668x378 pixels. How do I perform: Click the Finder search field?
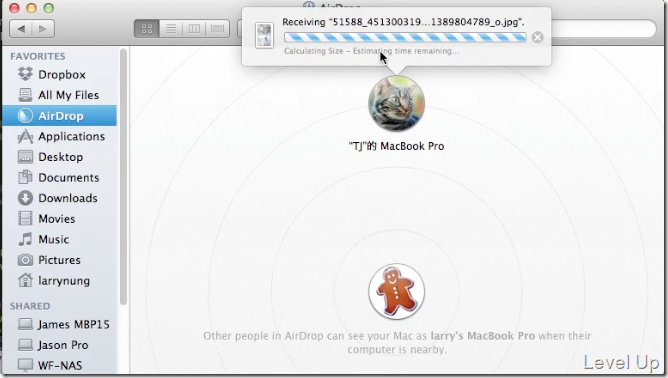click(603, 29)
